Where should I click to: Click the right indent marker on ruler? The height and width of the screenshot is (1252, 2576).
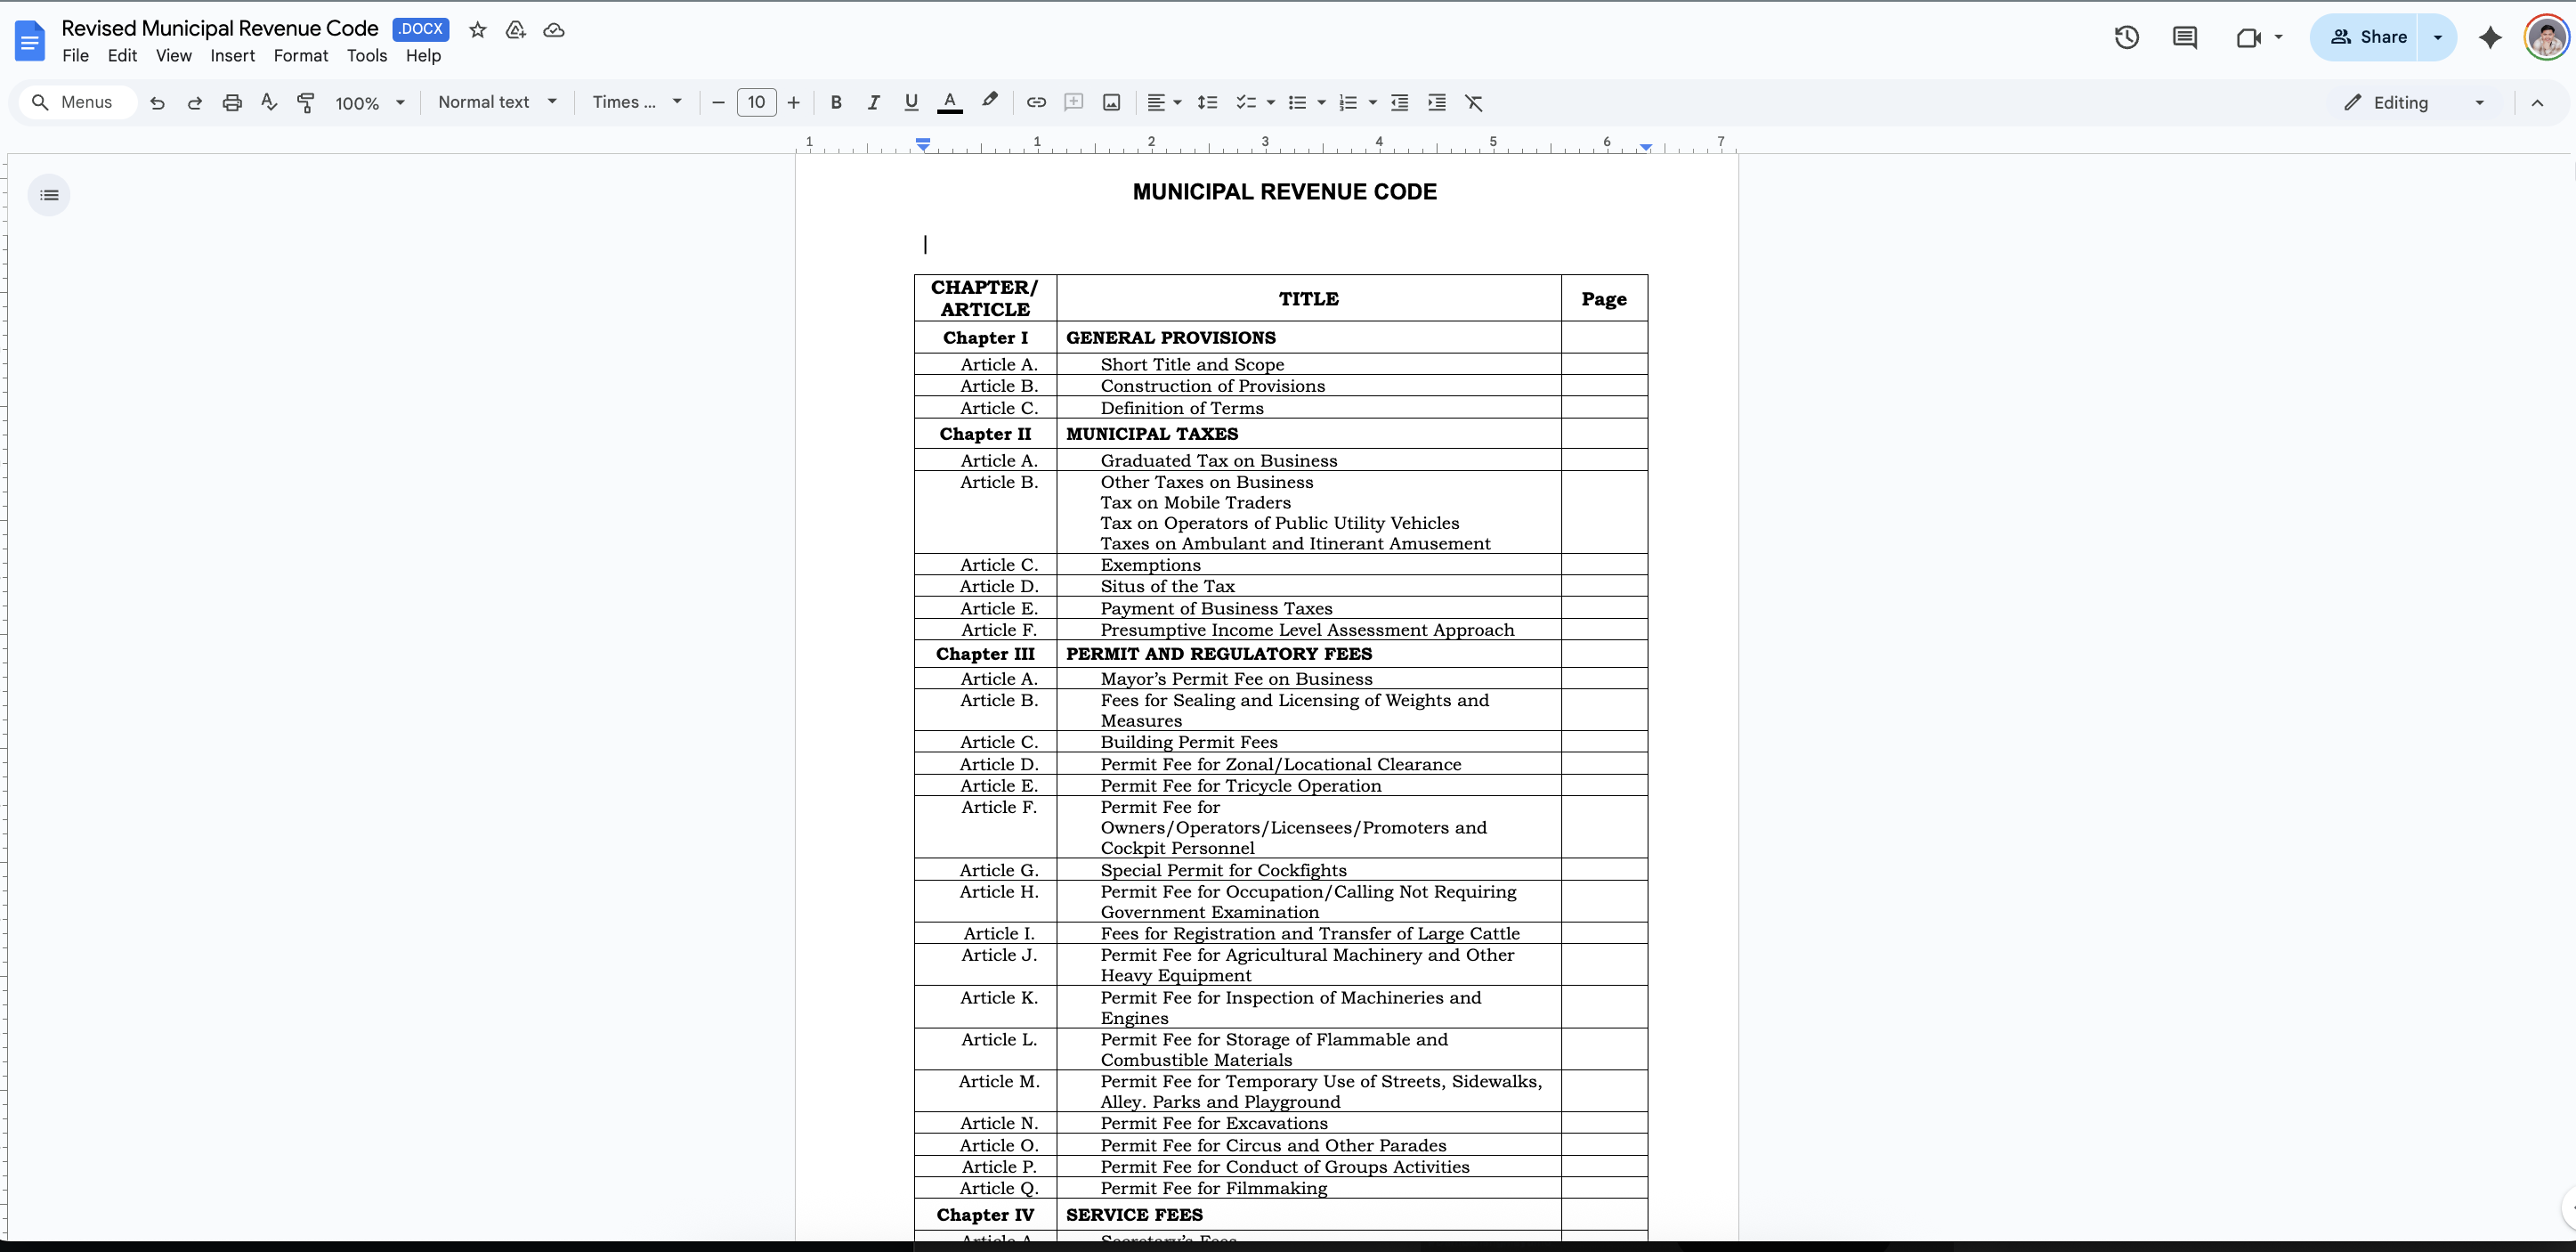point(1646,146)
